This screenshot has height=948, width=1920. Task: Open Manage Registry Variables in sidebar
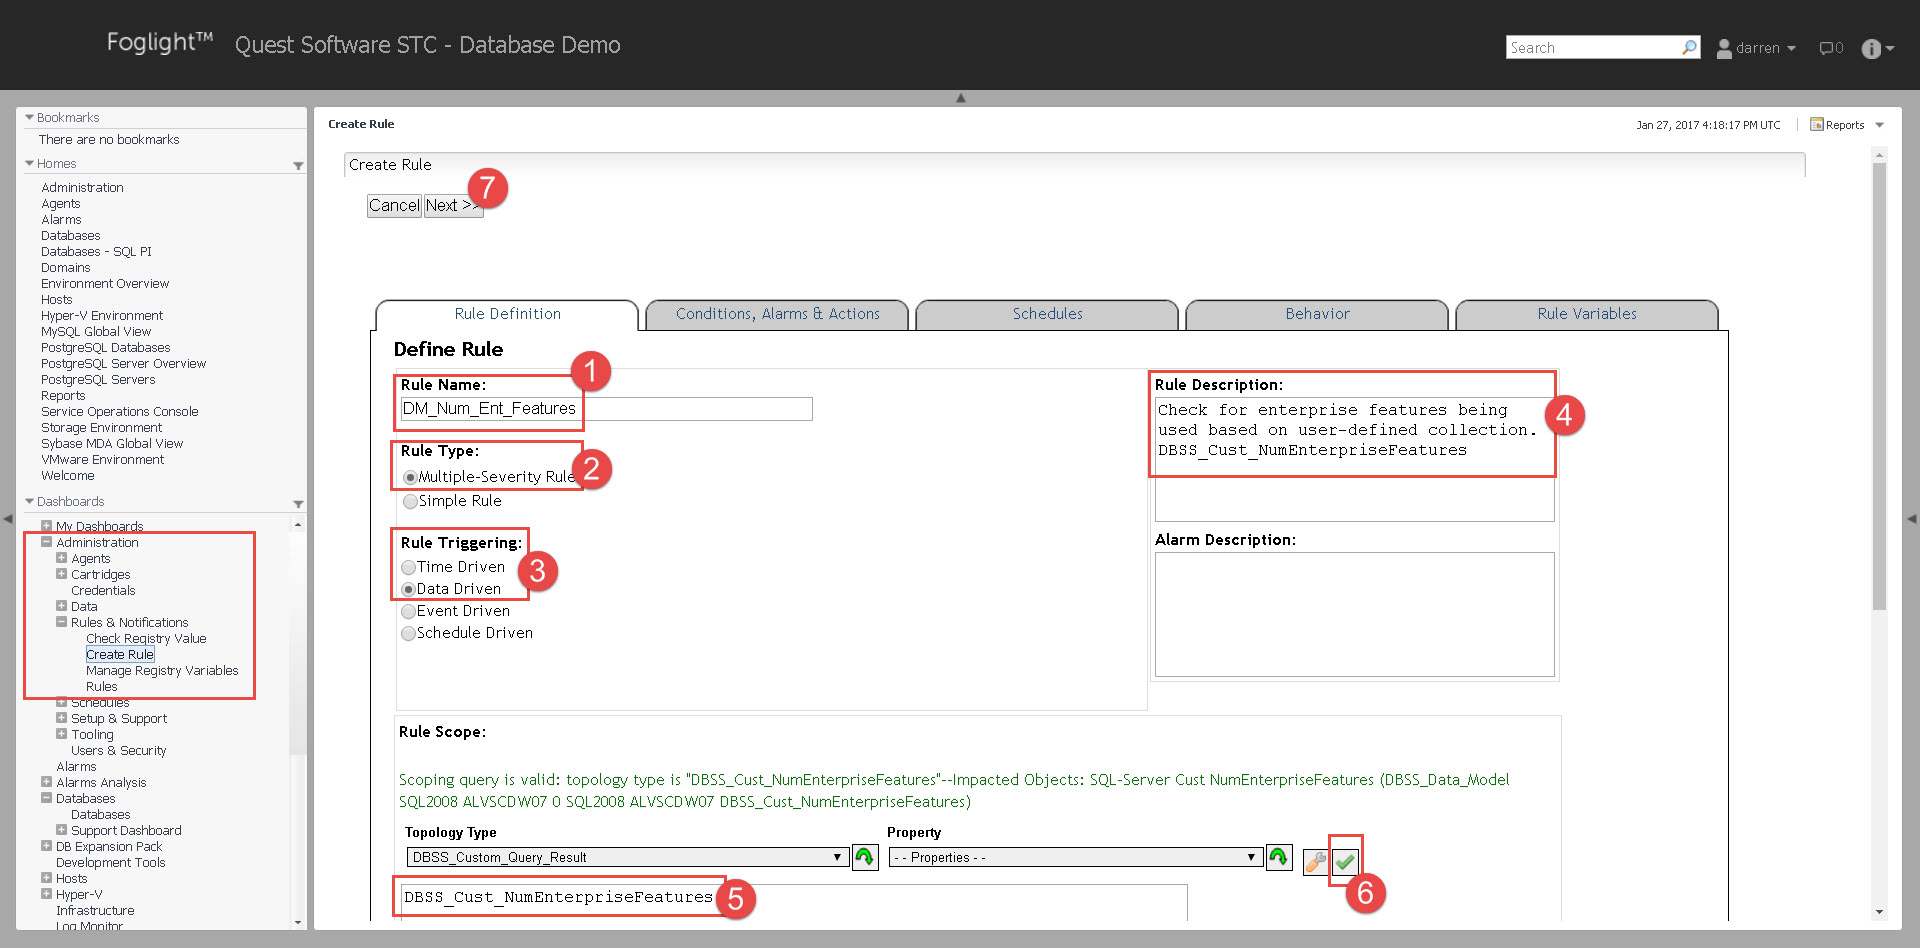[162, 671]
